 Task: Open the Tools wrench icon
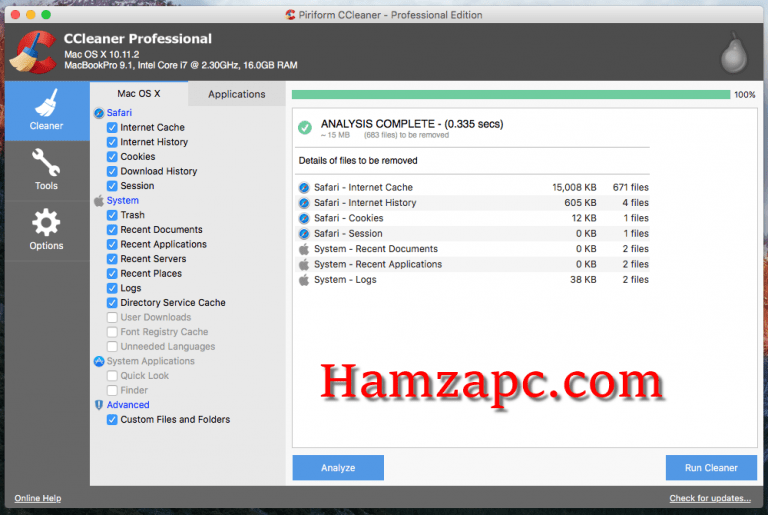click(x=46, y=162)
